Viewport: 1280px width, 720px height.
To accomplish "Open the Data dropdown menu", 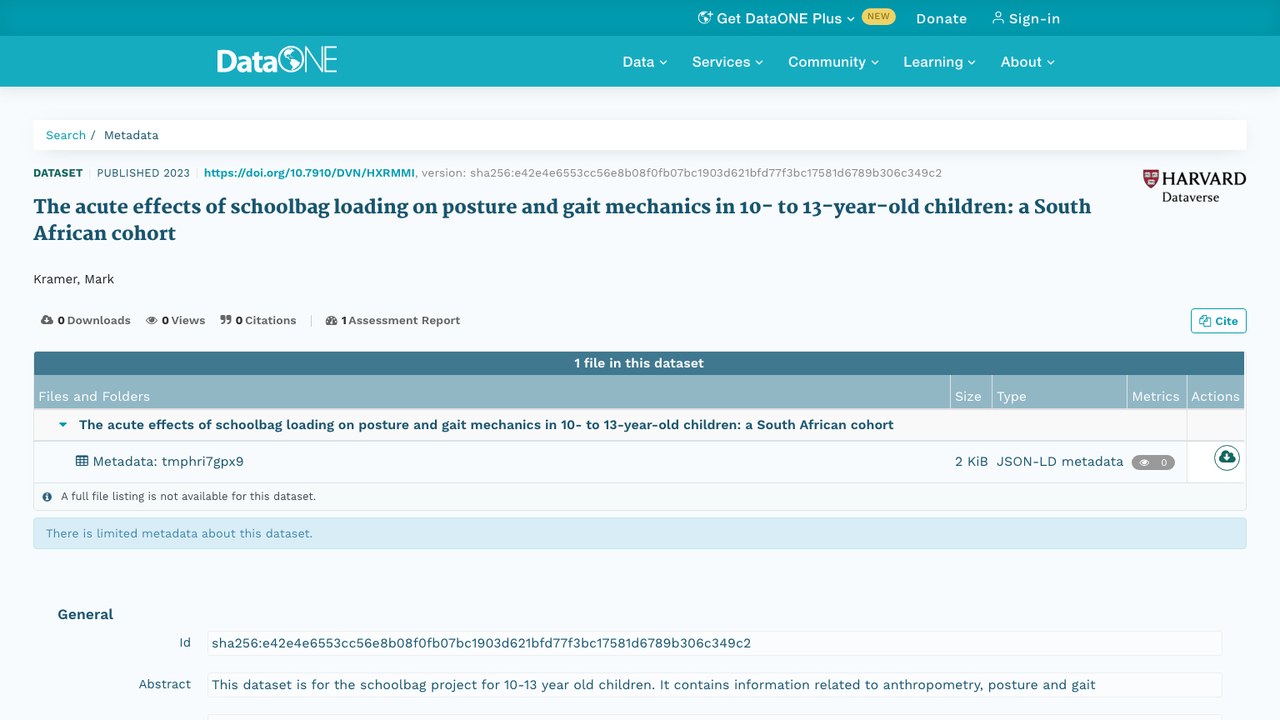I will pos(645,62).
